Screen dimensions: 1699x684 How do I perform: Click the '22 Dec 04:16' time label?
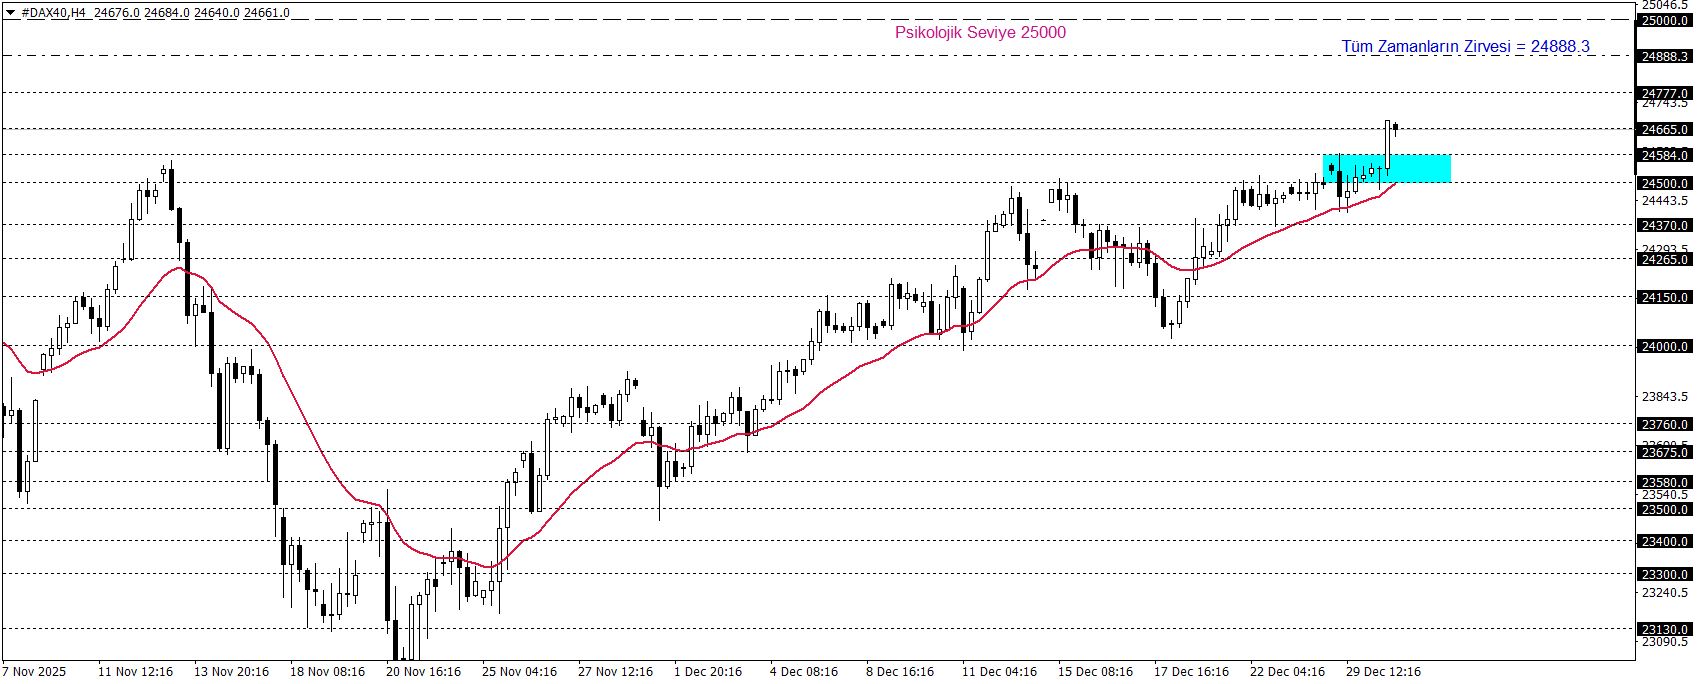1287,671
